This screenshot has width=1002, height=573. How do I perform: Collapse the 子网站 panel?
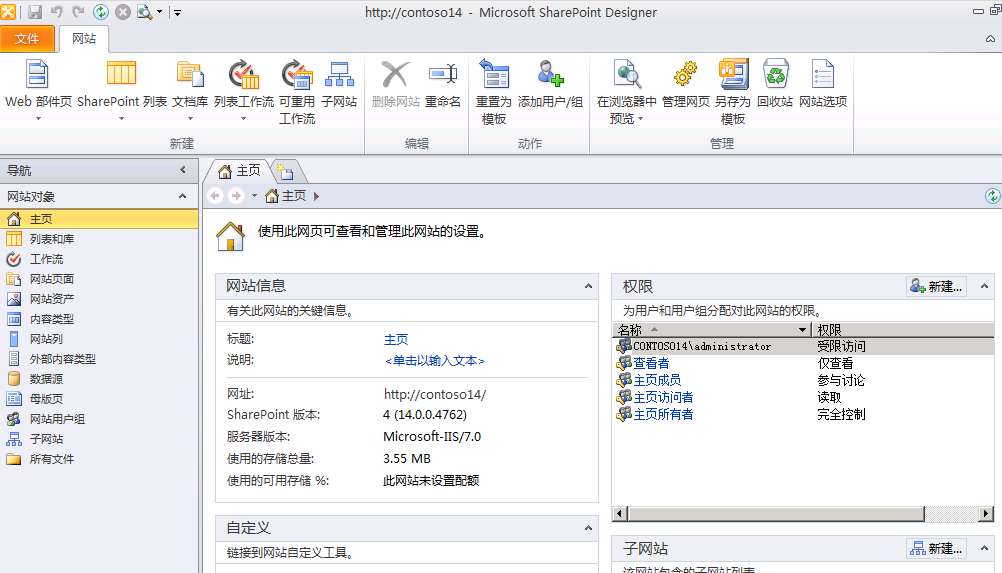[x=984, y=548]
